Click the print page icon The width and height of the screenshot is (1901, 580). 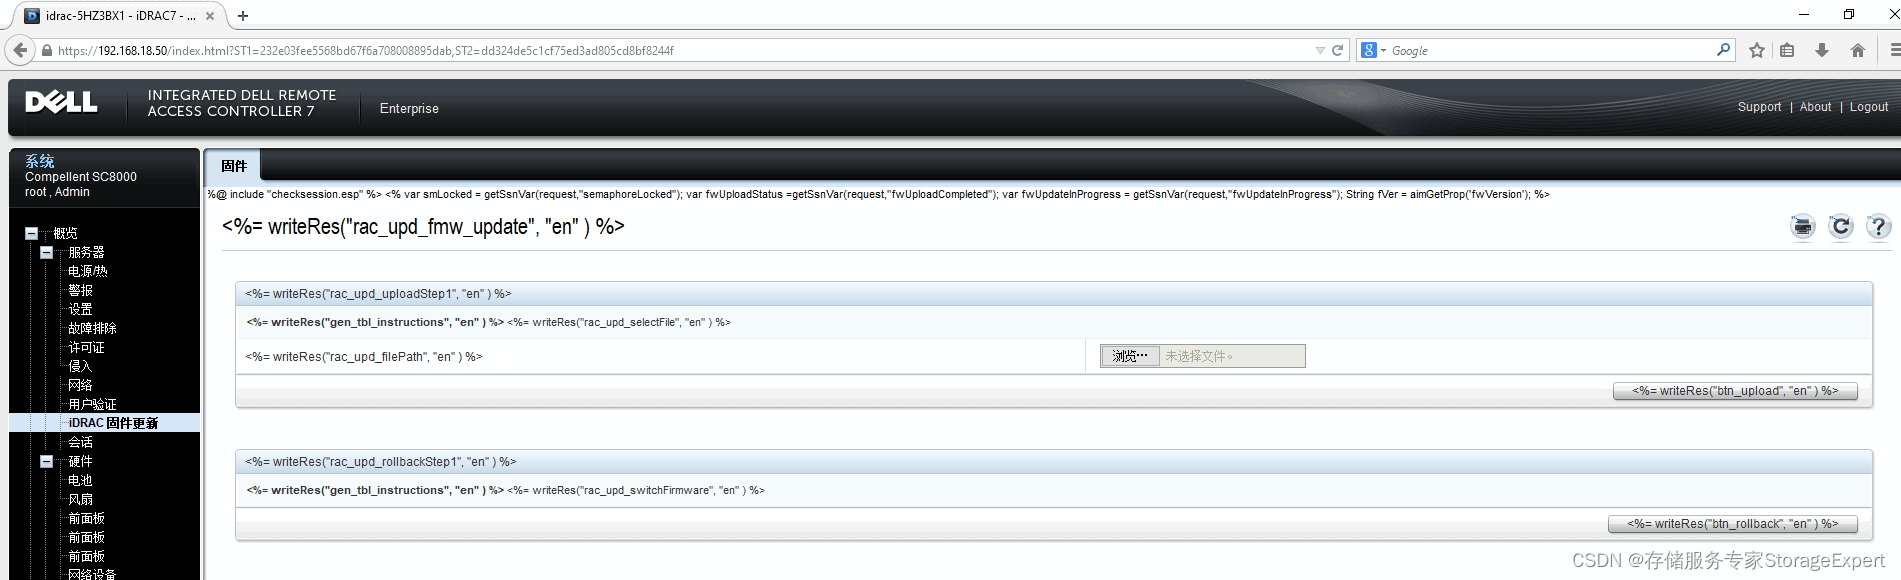click(x=1802, y=227)
